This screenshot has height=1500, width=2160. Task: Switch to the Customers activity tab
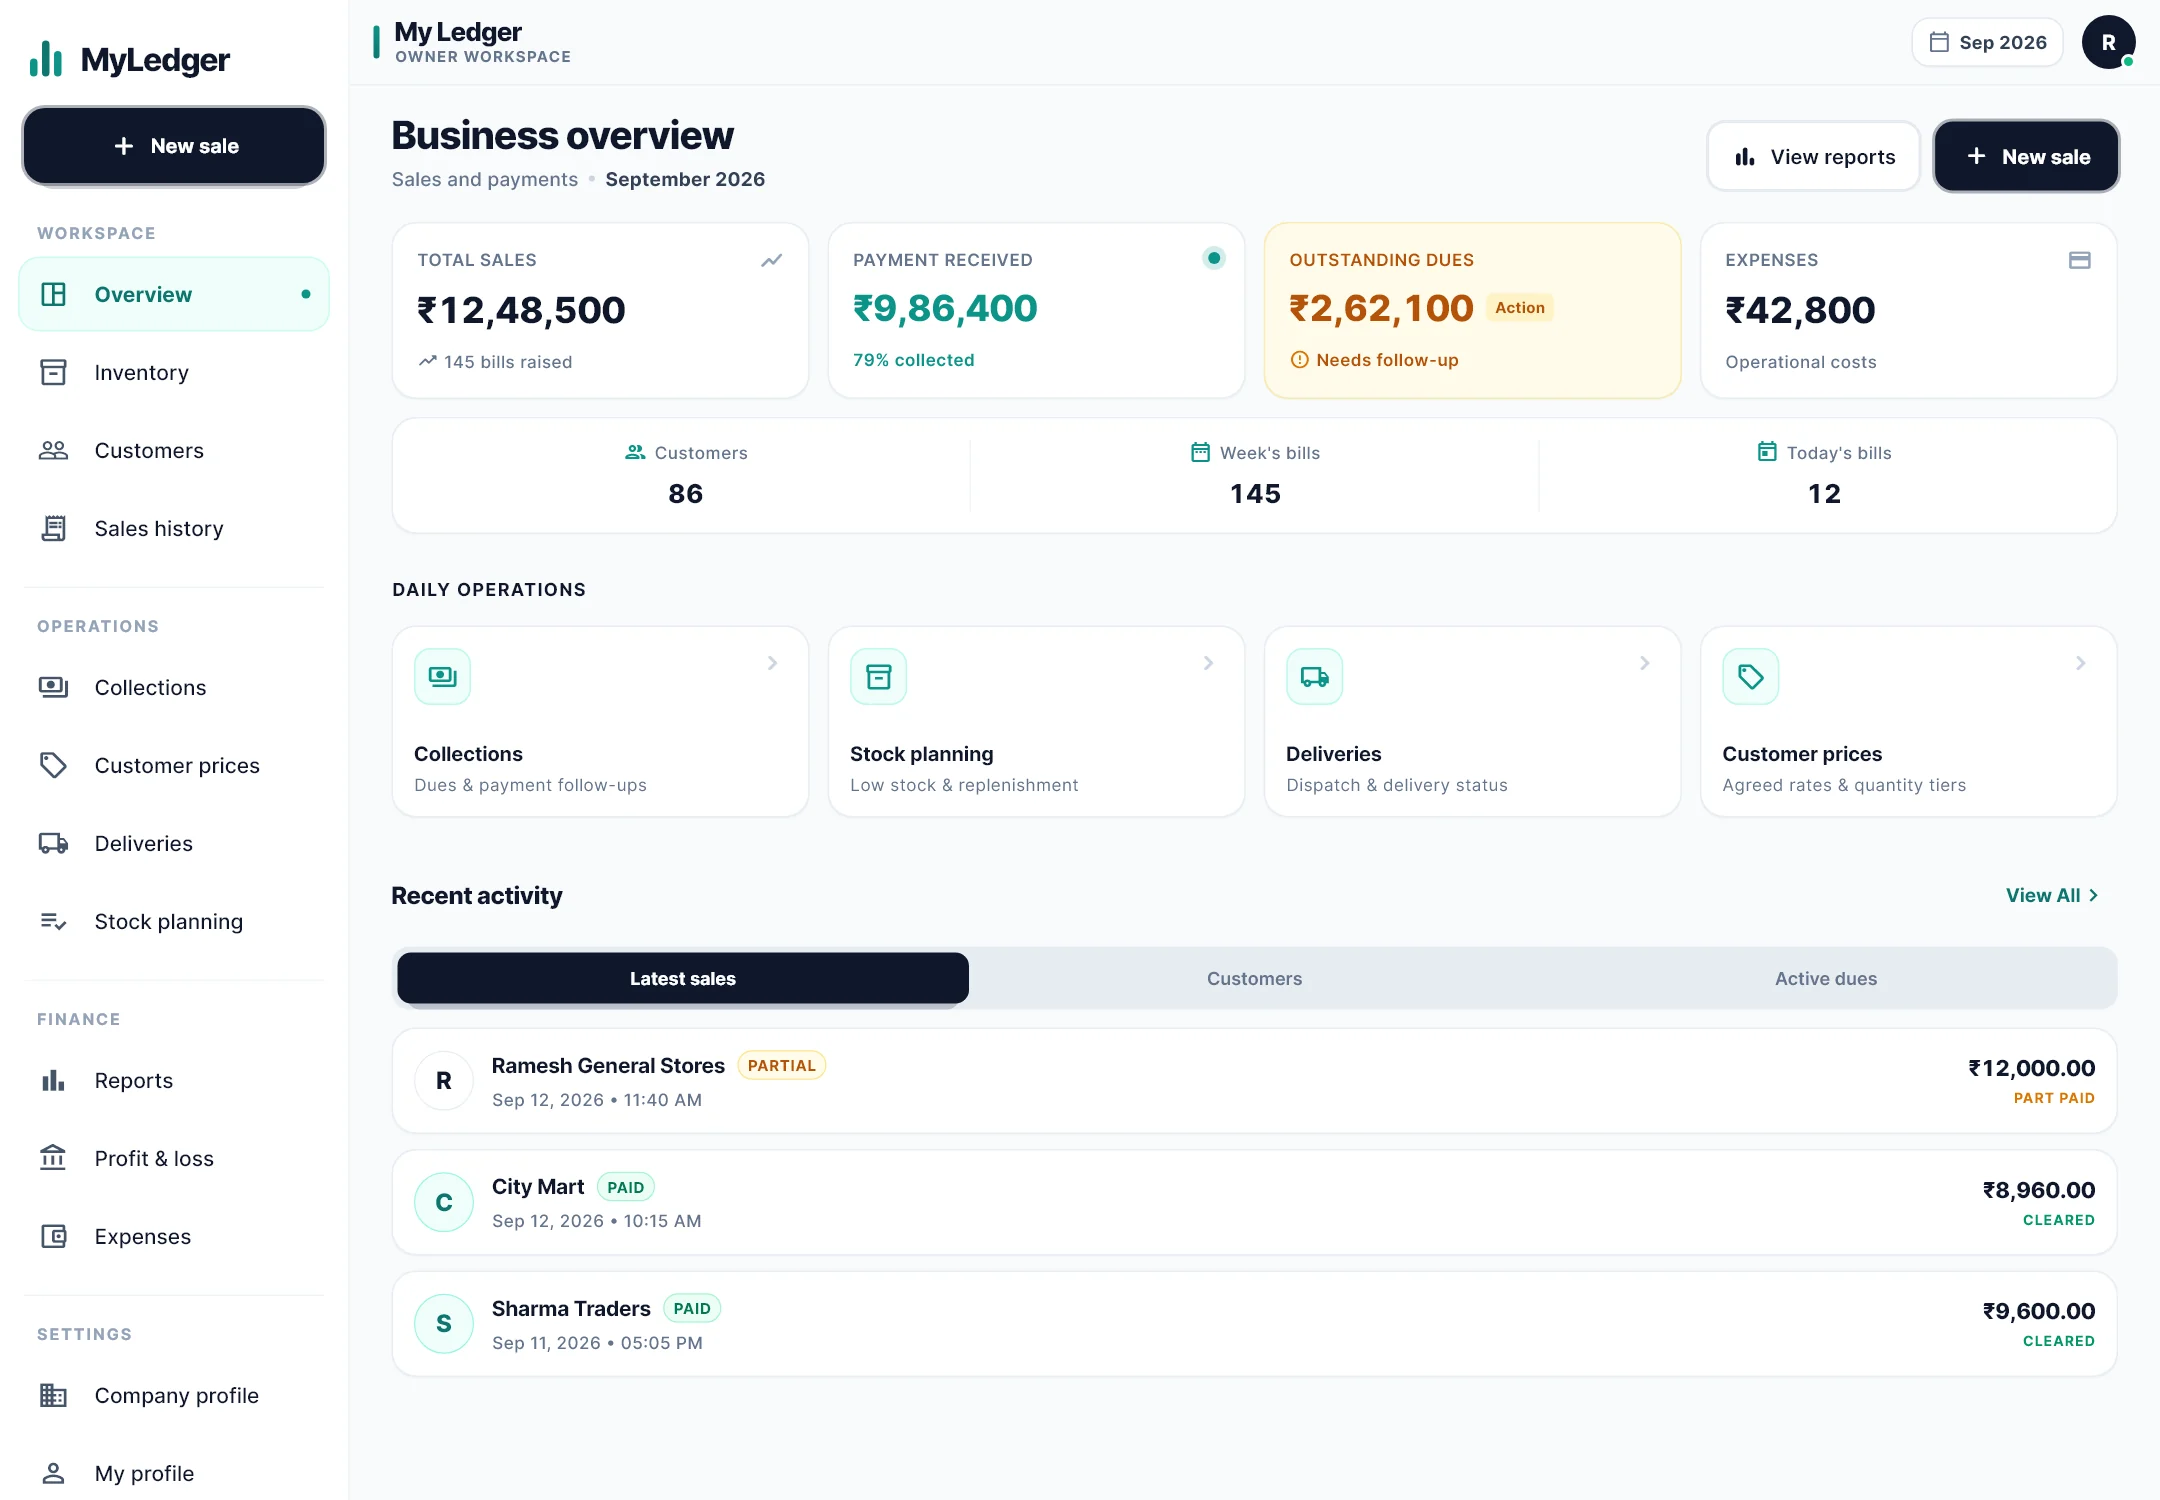tap(1254, 978)
